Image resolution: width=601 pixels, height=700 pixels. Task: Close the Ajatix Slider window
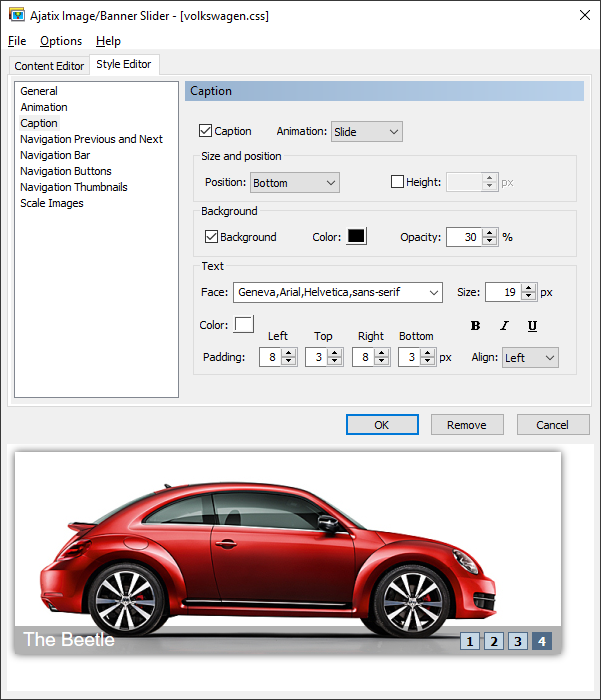click(584, 15)
